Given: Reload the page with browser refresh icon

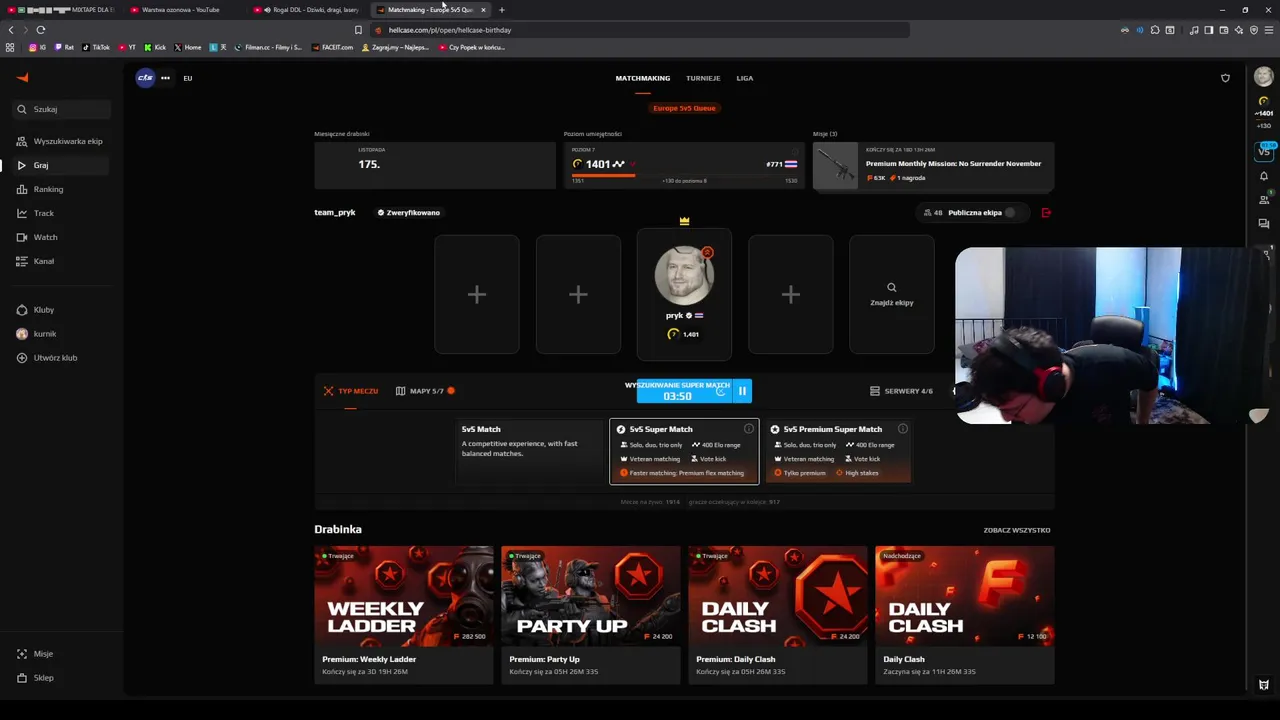Looking at the screenshot, I should (41, 30).
